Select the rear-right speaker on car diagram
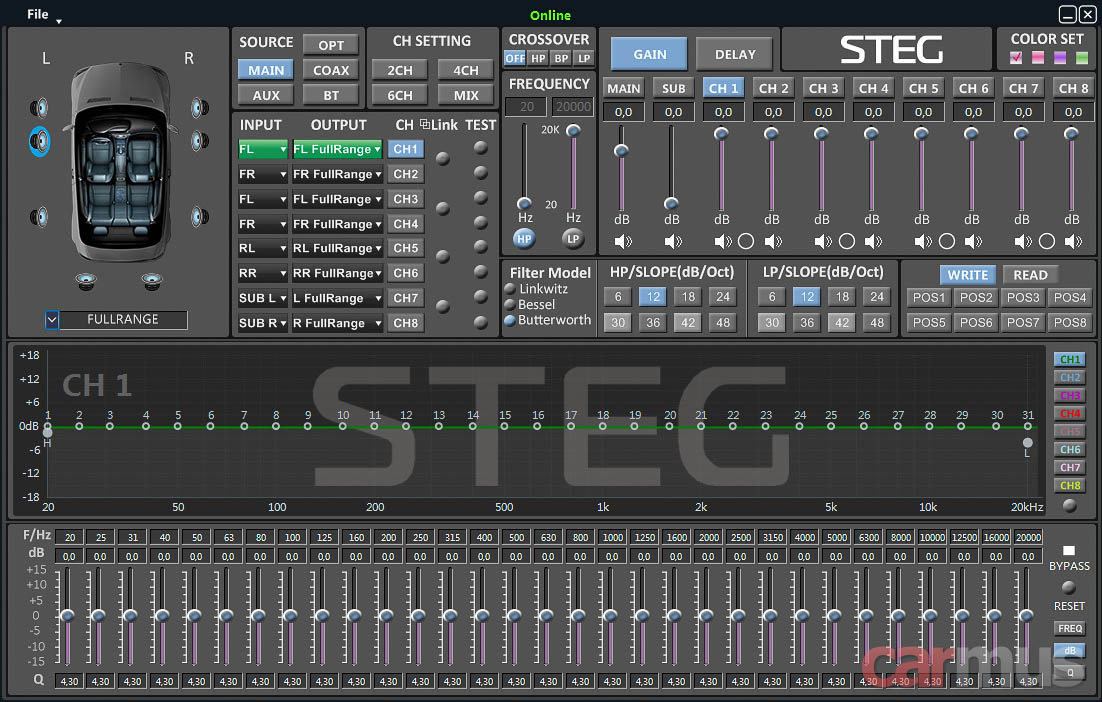Viewport: 1102px width, 702px height. coord(200,216)
